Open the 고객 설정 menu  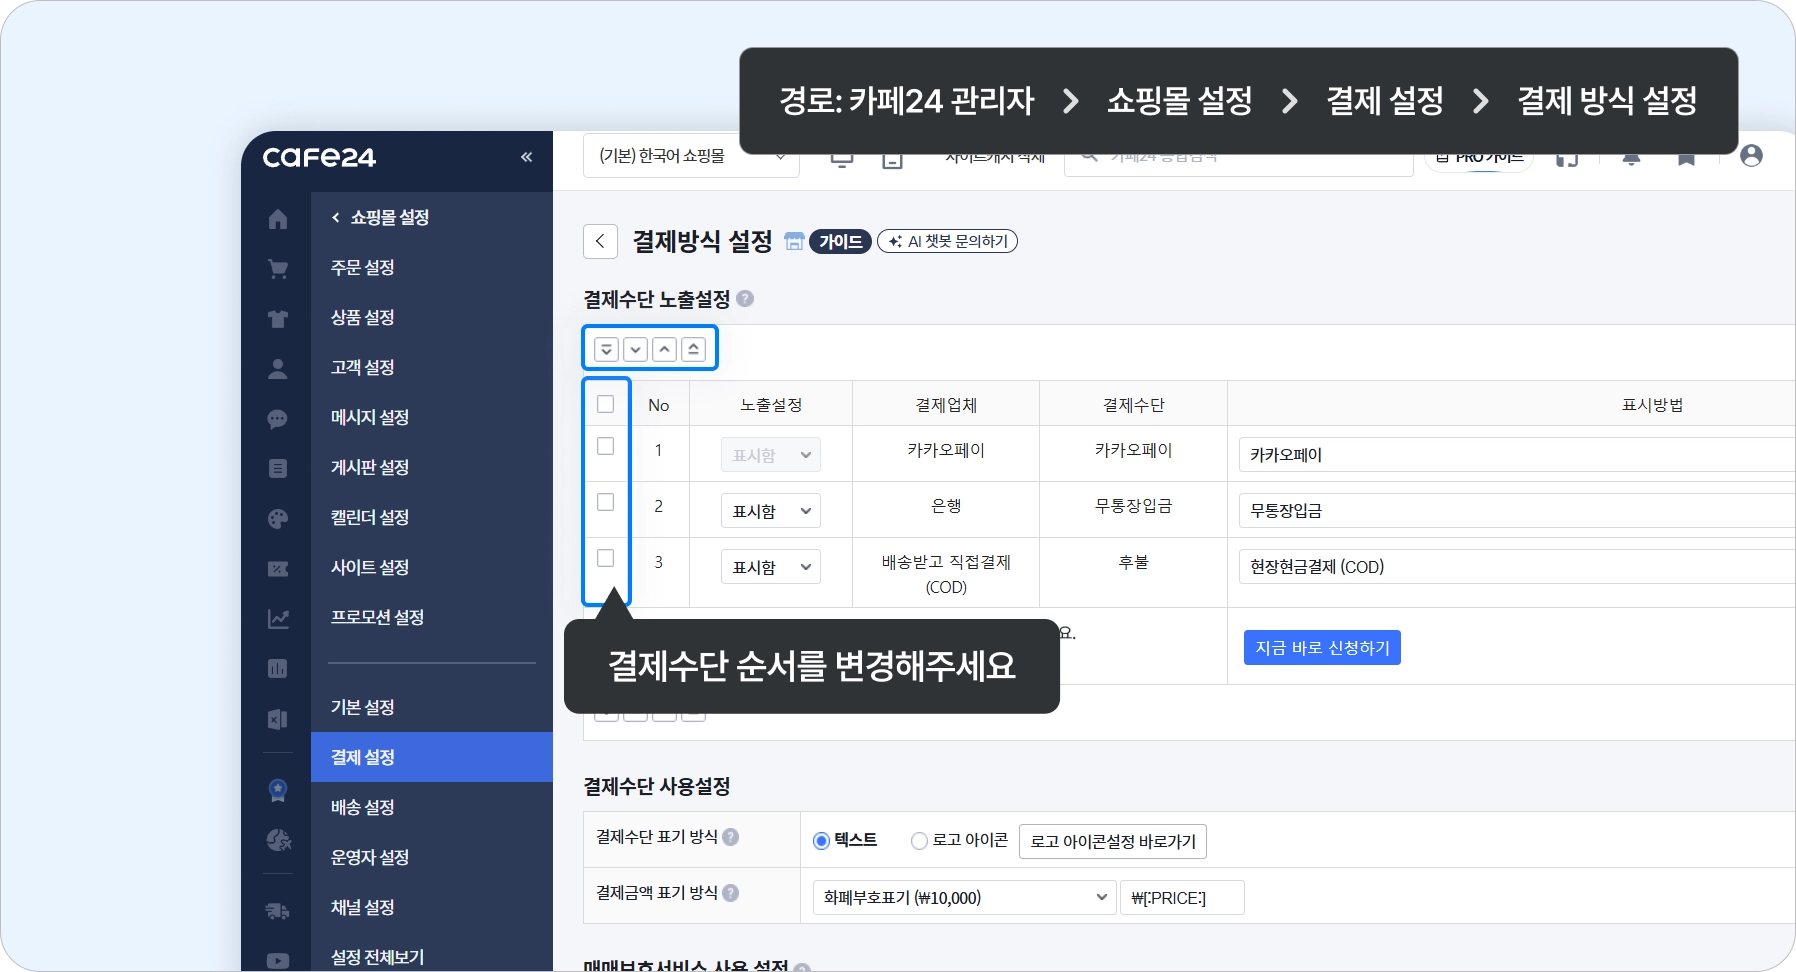point(363,367)
